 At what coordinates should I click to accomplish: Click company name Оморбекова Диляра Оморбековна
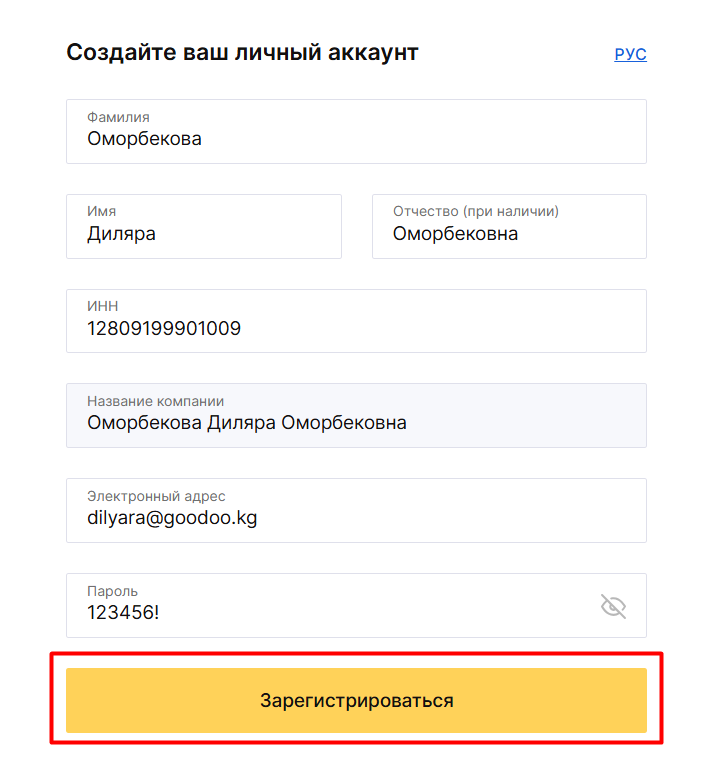(247, 423)
